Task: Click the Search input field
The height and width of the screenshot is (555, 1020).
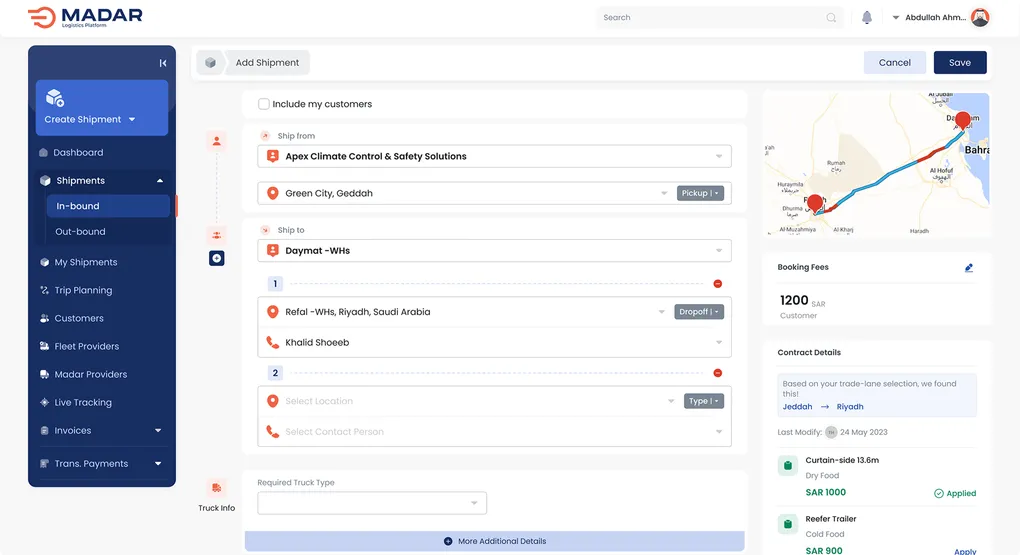Action: (712, 18)
